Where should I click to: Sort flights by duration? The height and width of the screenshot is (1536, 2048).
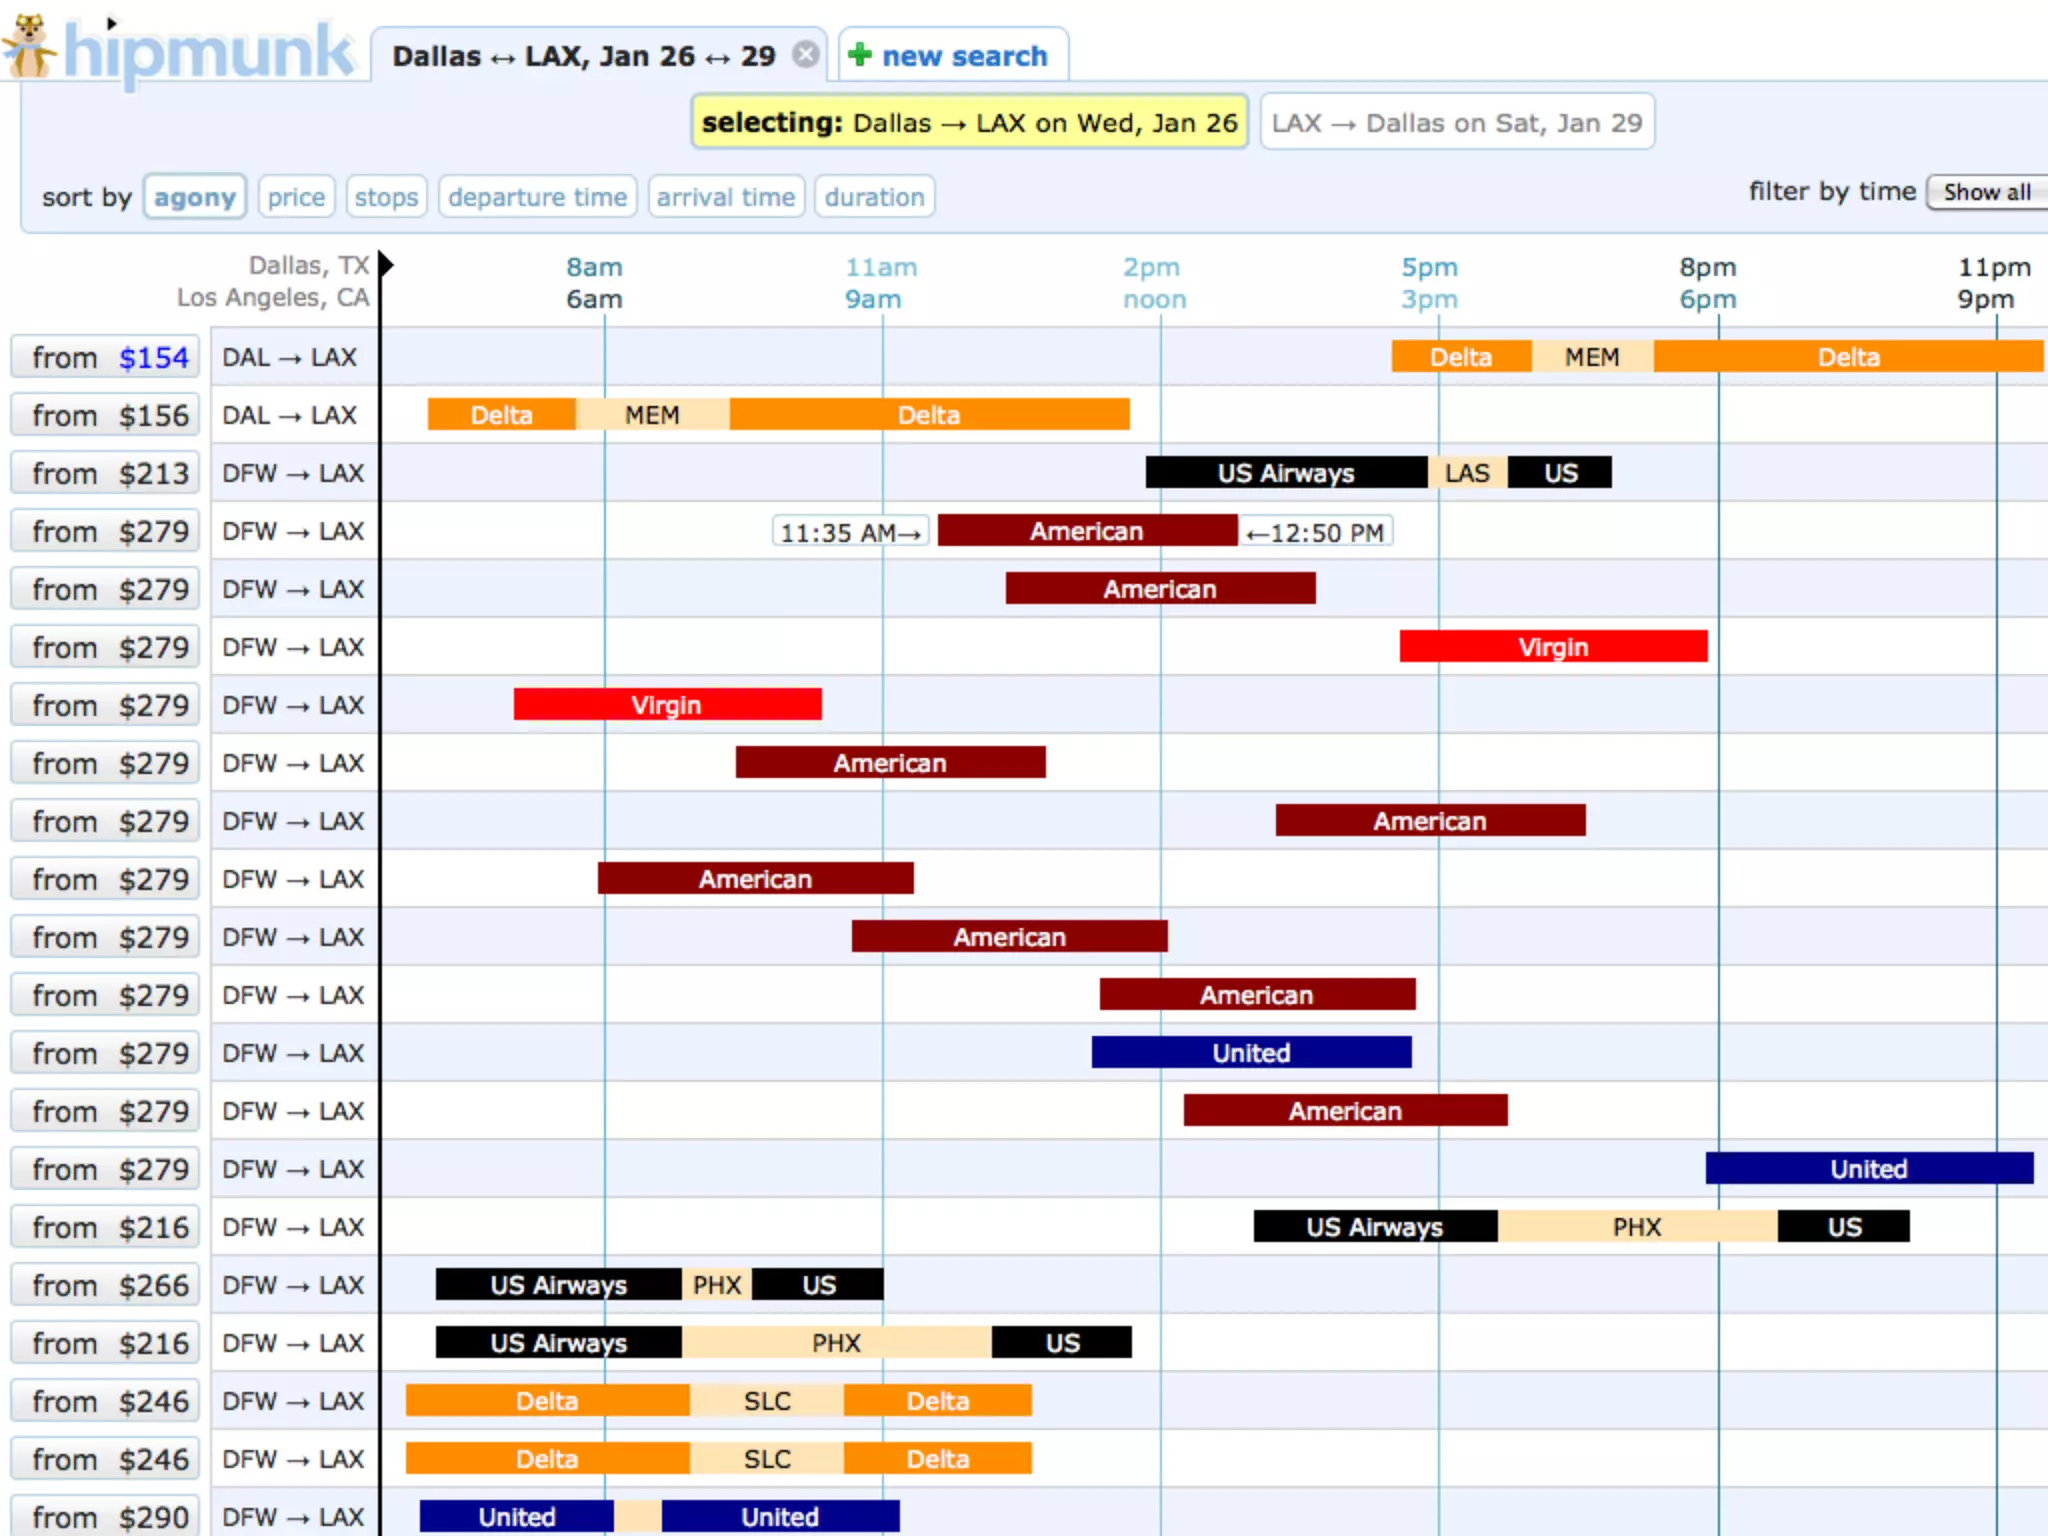point(874,197)
